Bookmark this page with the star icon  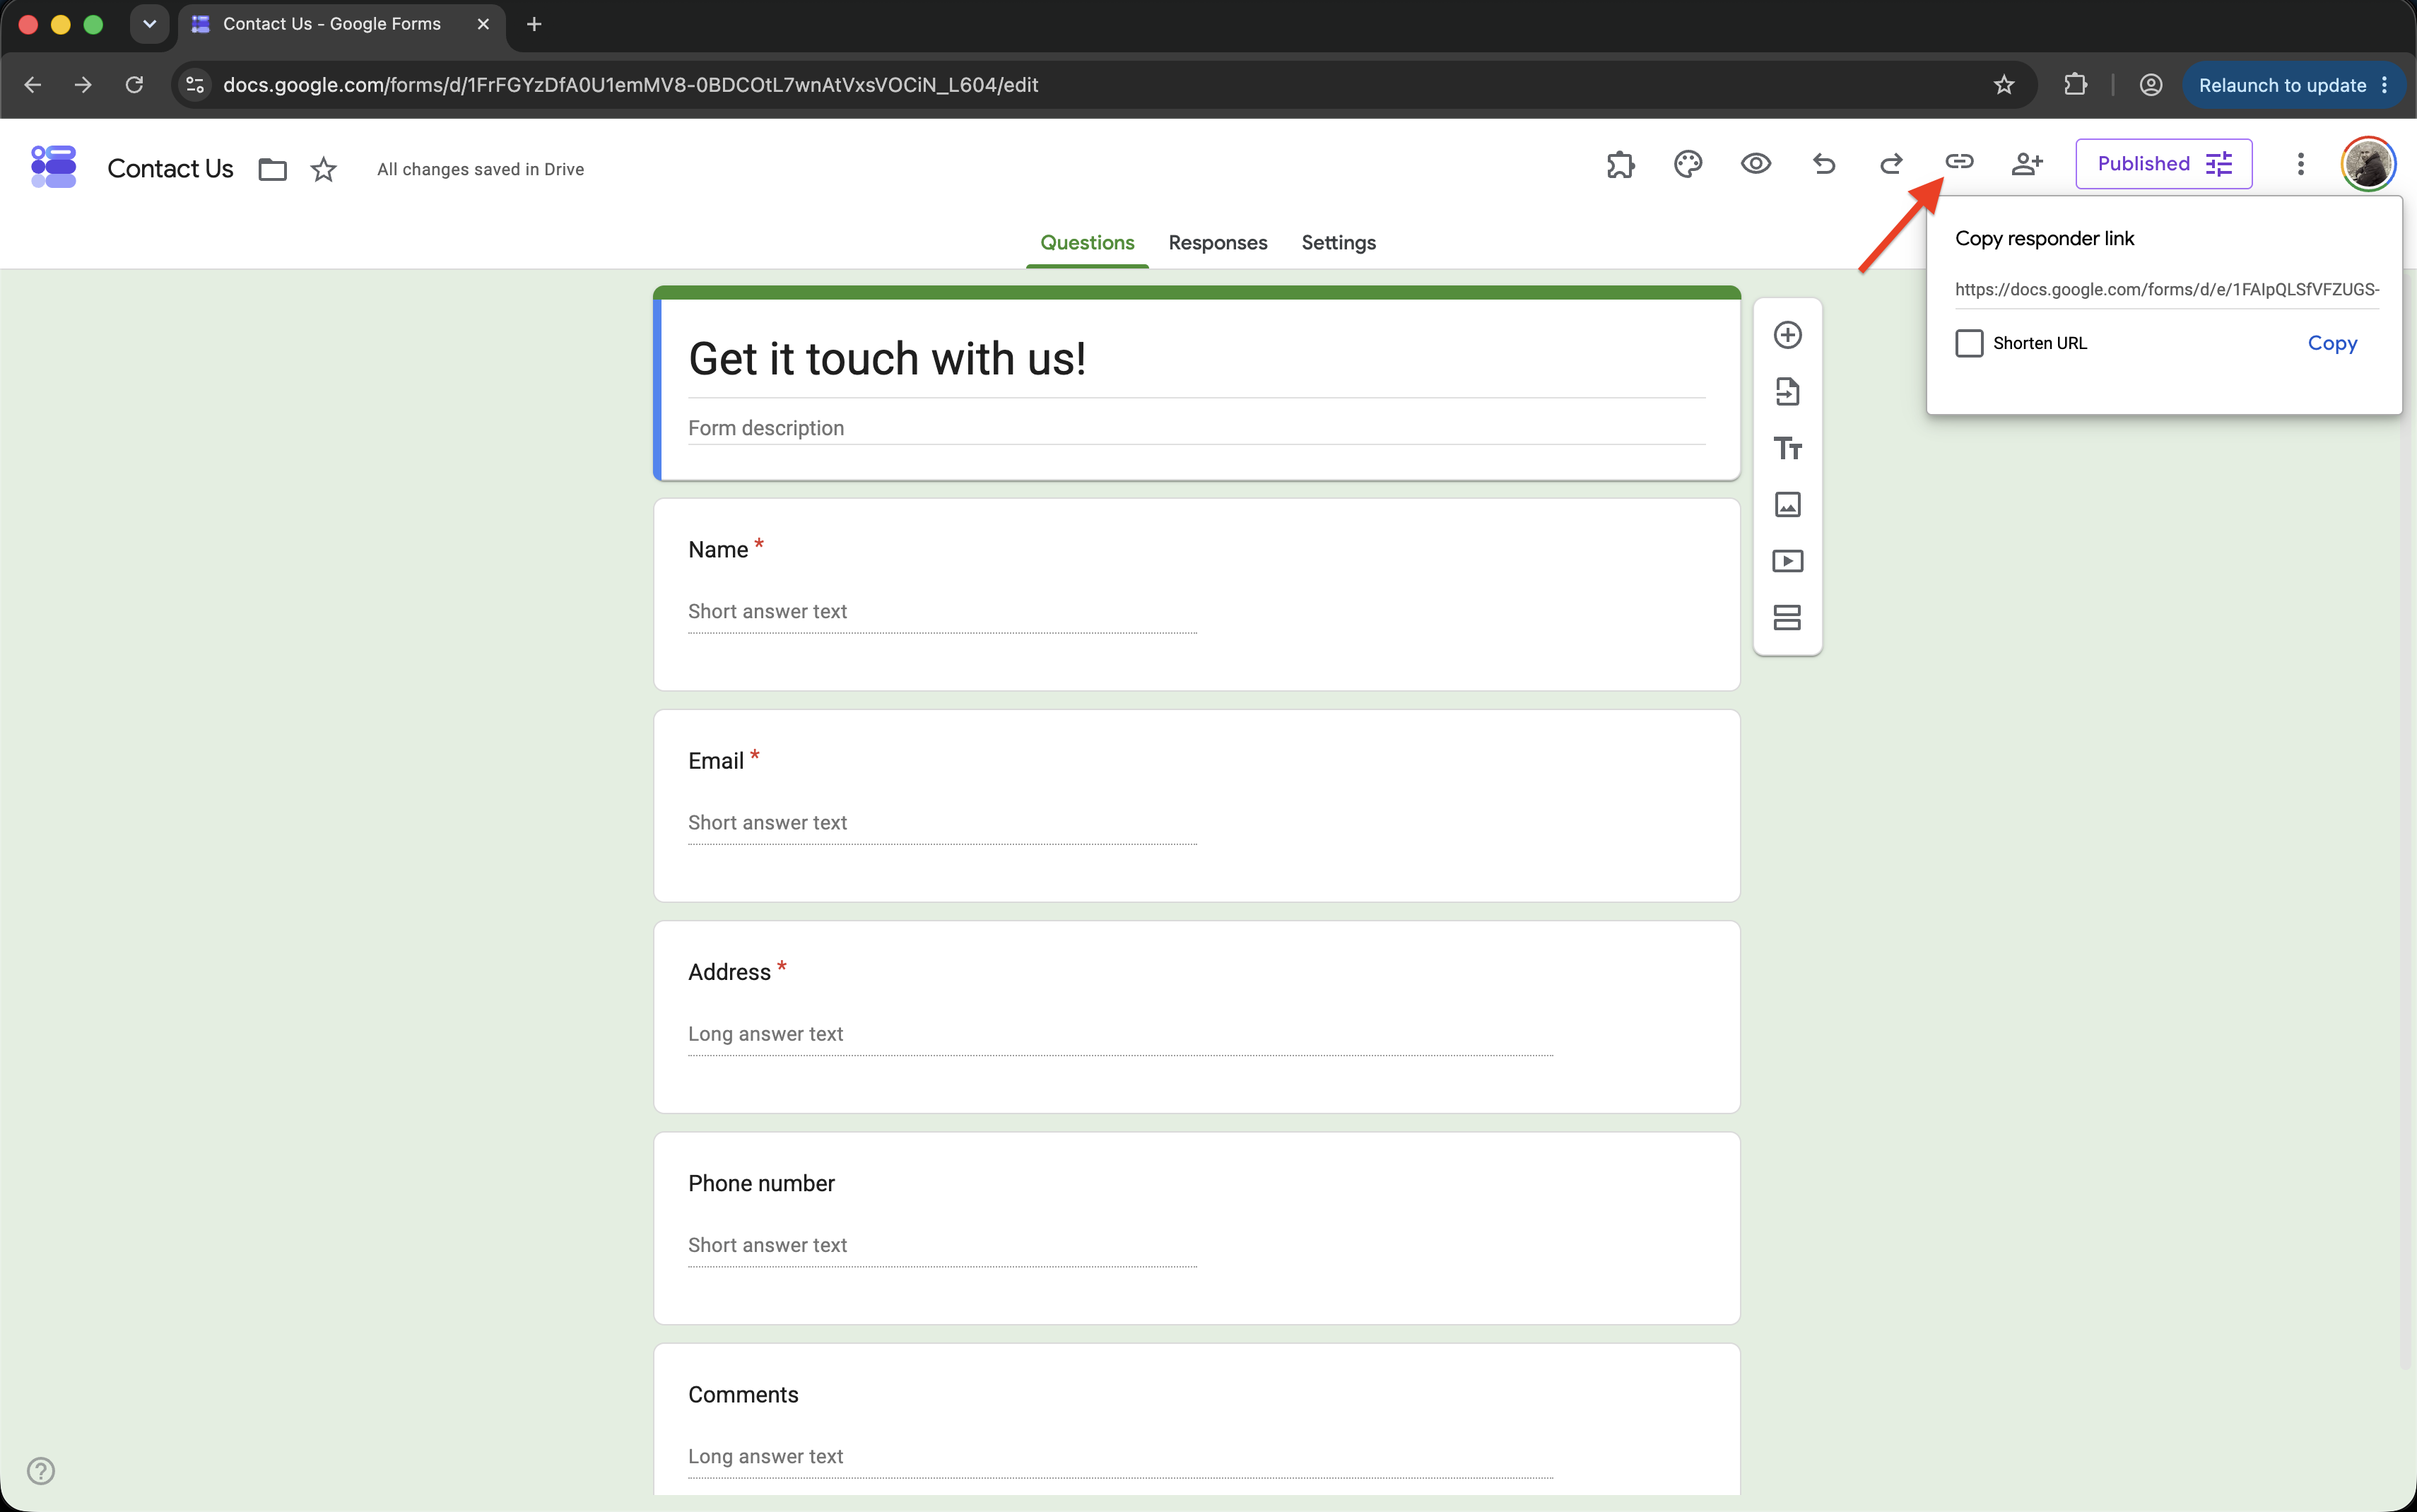pos(2004,85)
